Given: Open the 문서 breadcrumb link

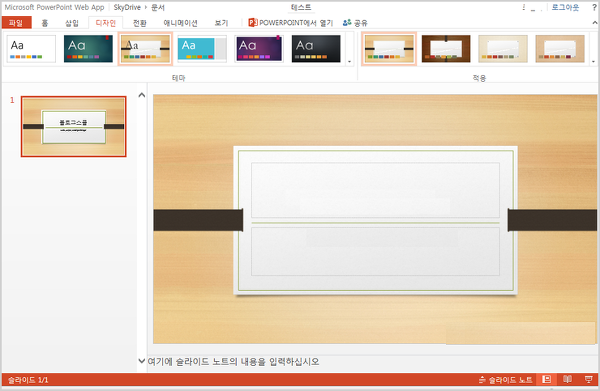Looking at the screenshot, I should (158, 7).
